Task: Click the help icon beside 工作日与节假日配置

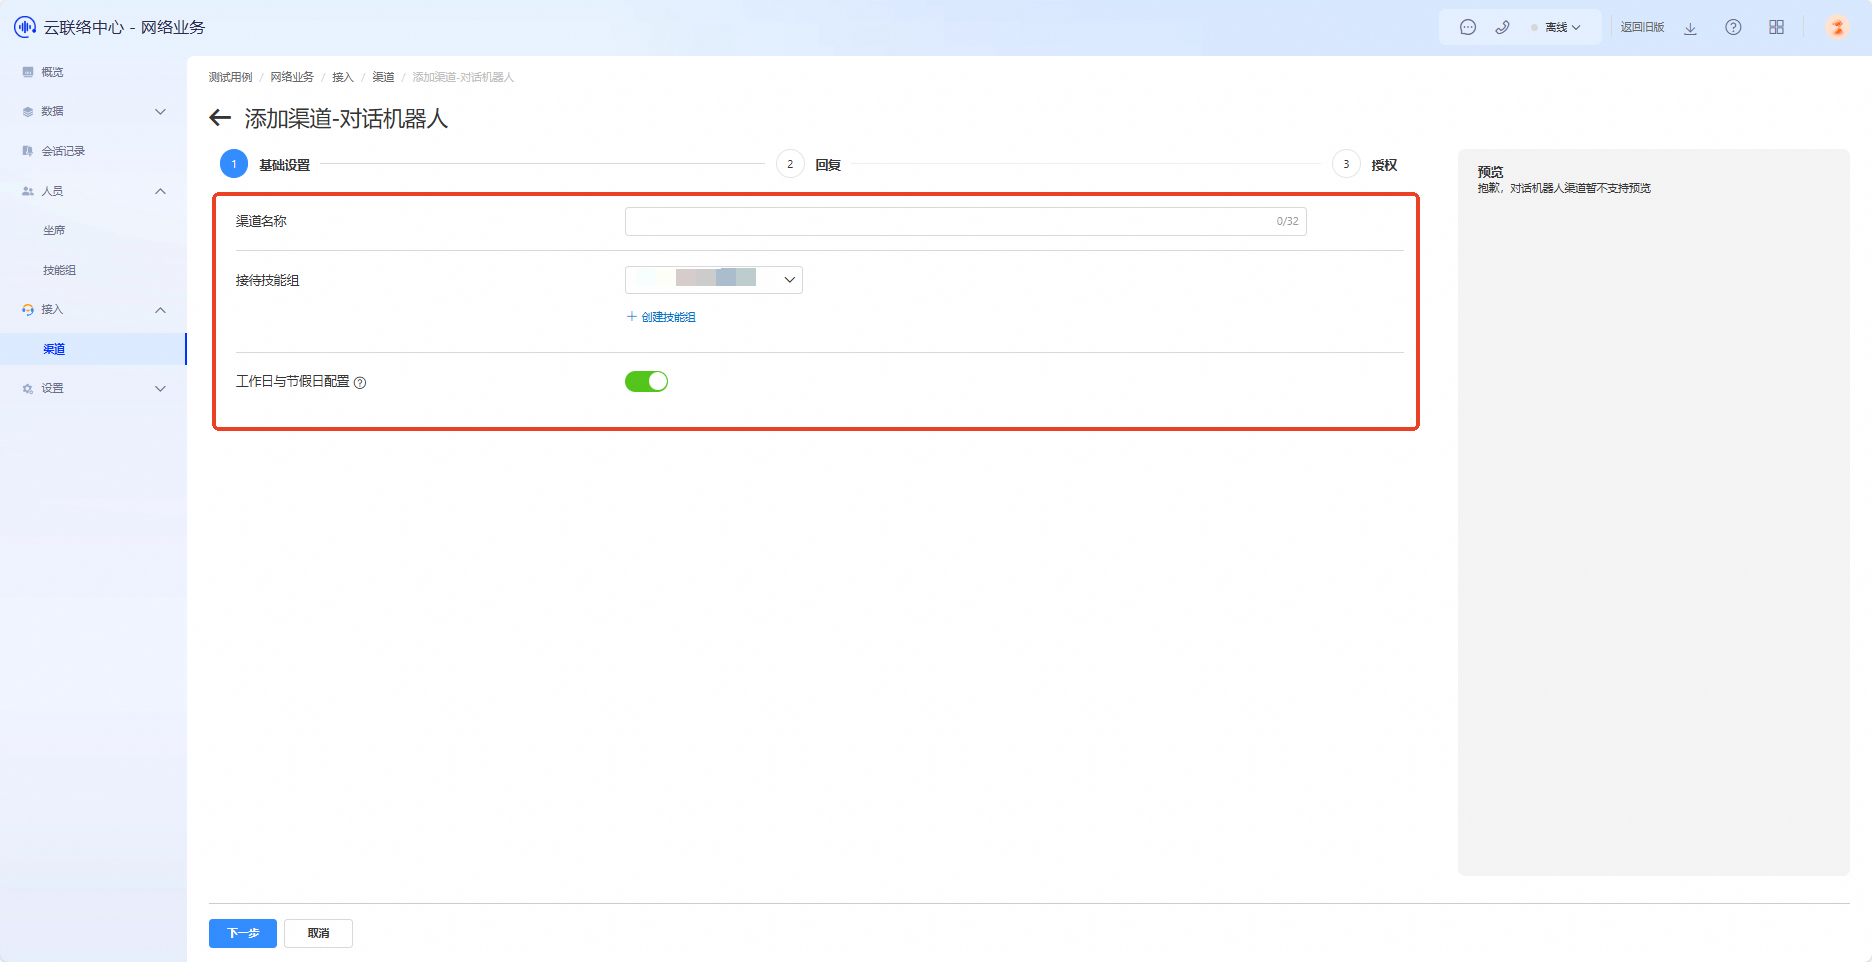Action: (x=360, y=382)
